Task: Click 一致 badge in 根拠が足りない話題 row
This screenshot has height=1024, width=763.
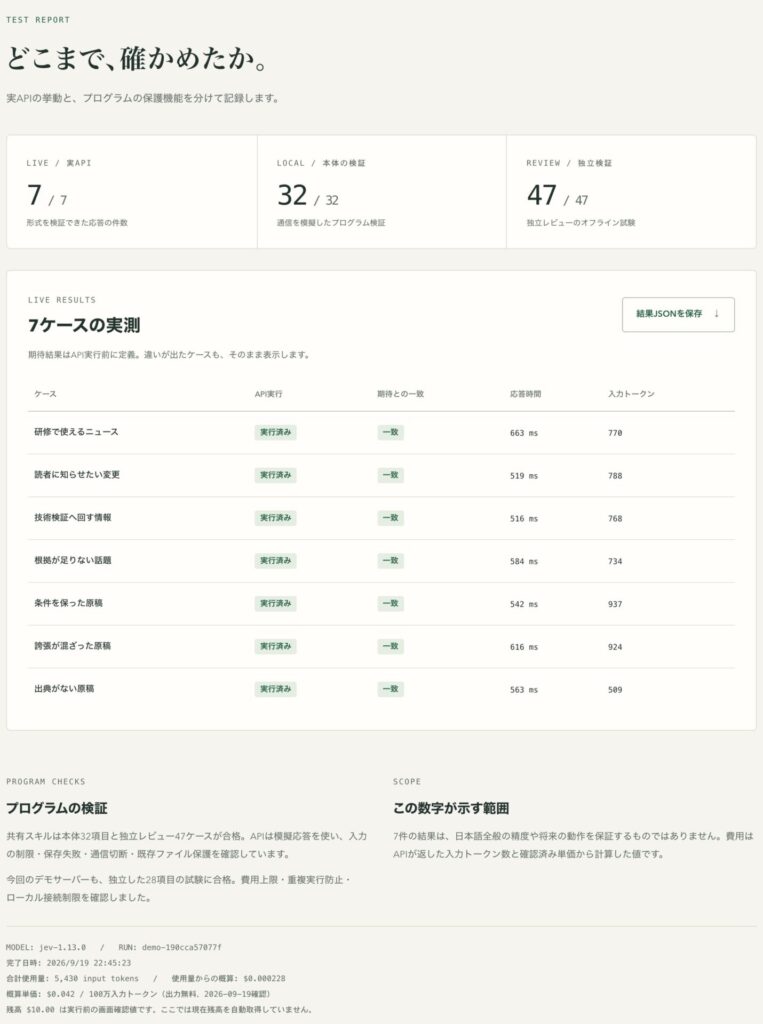Action: point(390,560)
